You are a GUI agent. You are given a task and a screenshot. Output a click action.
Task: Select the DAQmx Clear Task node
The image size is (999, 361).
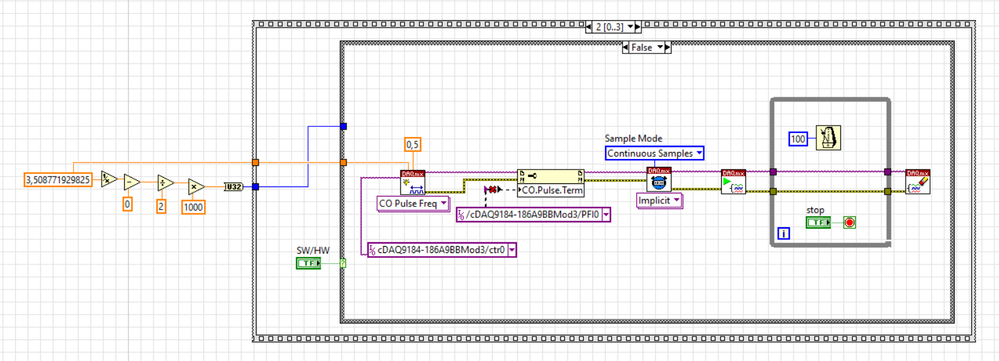point(917,181)
